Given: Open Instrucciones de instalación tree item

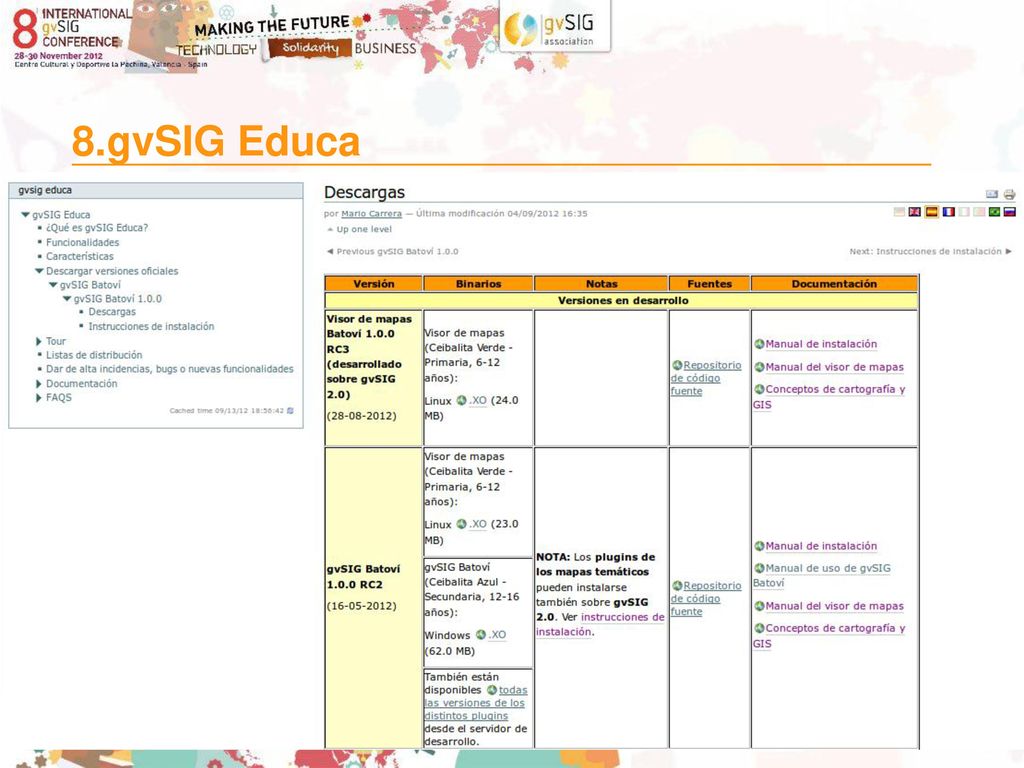Looking at the screenshot, I should (x=151, y=327).
